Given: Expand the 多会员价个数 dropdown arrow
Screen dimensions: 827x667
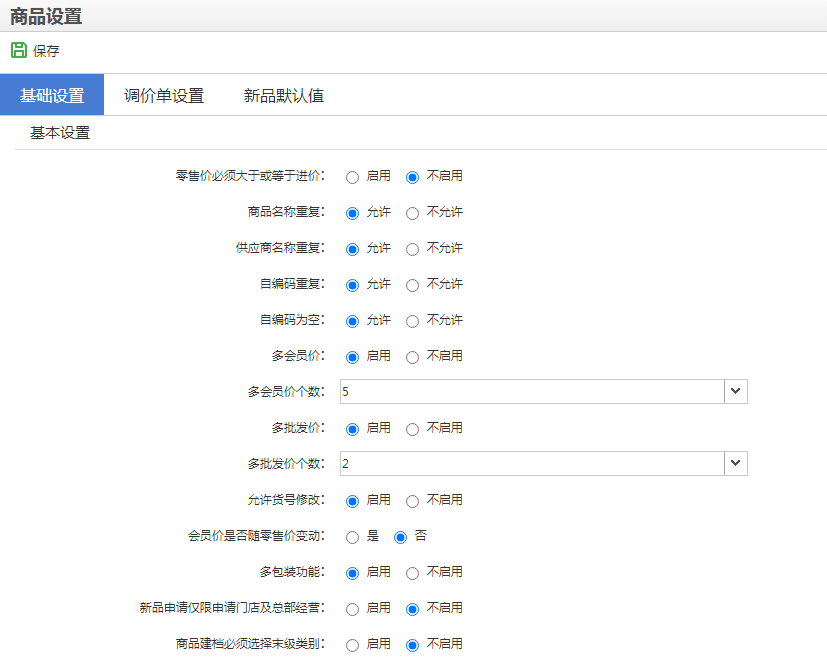Looking at the screenshot, I should pos(736,392).
